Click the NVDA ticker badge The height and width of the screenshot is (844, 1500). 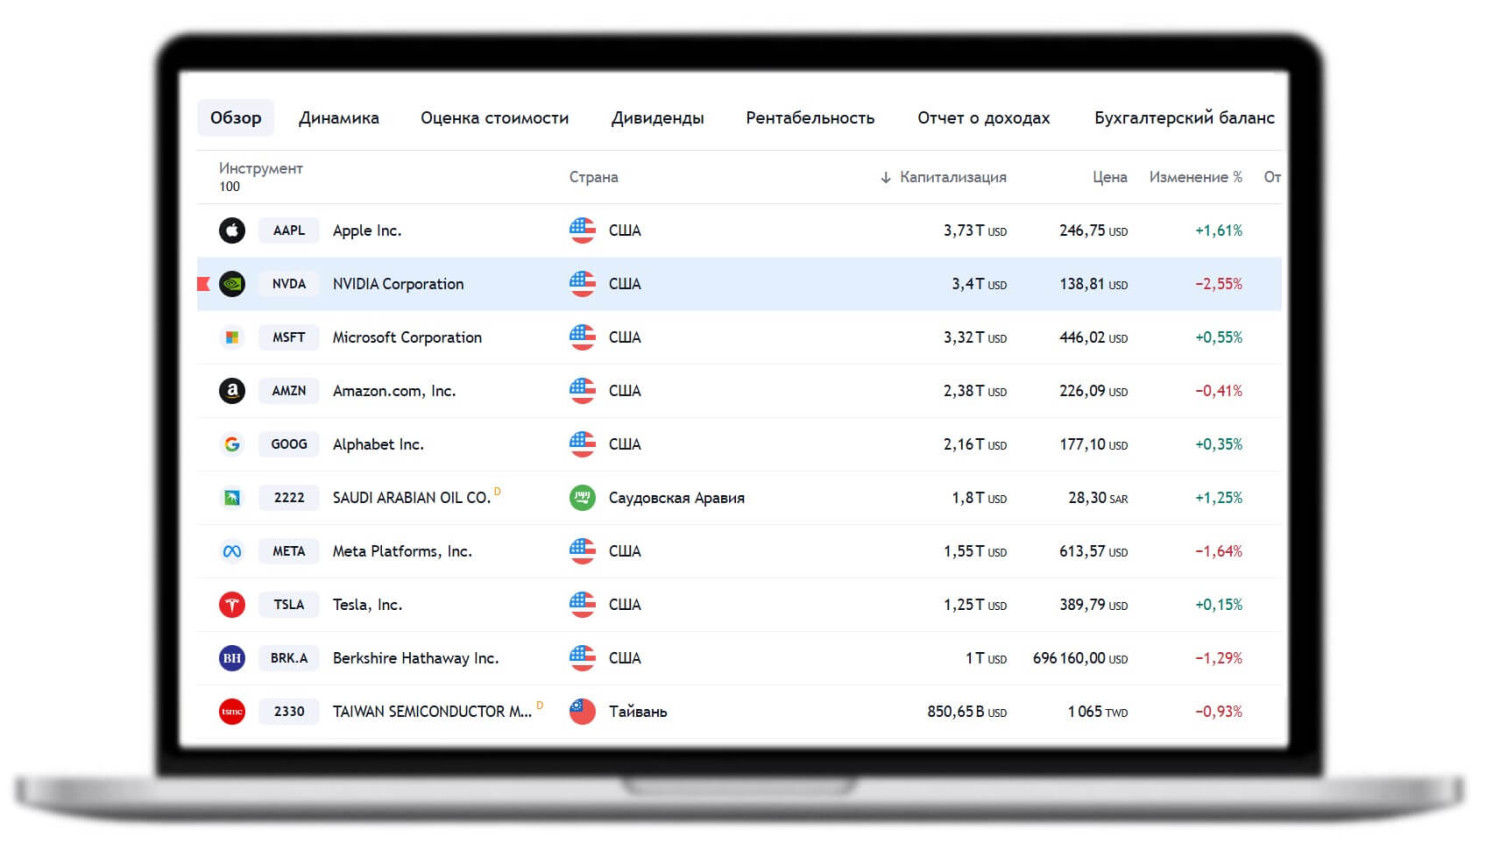coord(289,284)
